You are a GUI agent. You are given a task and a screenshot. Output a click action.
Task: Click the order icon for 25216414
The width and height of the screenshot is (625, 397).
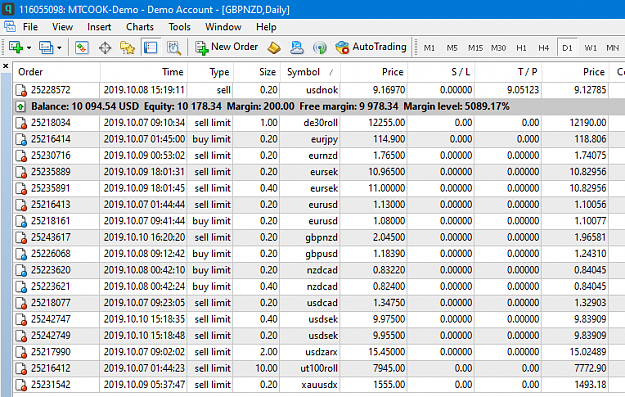(21, 139)
